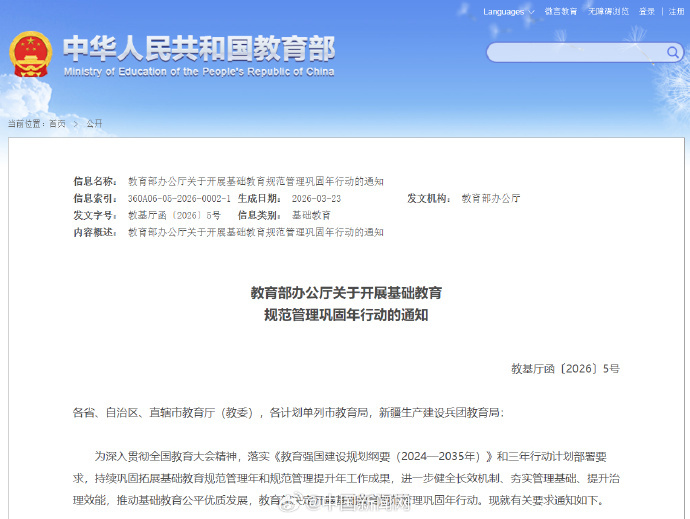Click the national emblem logo
Viewport: 690px width, 519px height.
click(30, 55)
